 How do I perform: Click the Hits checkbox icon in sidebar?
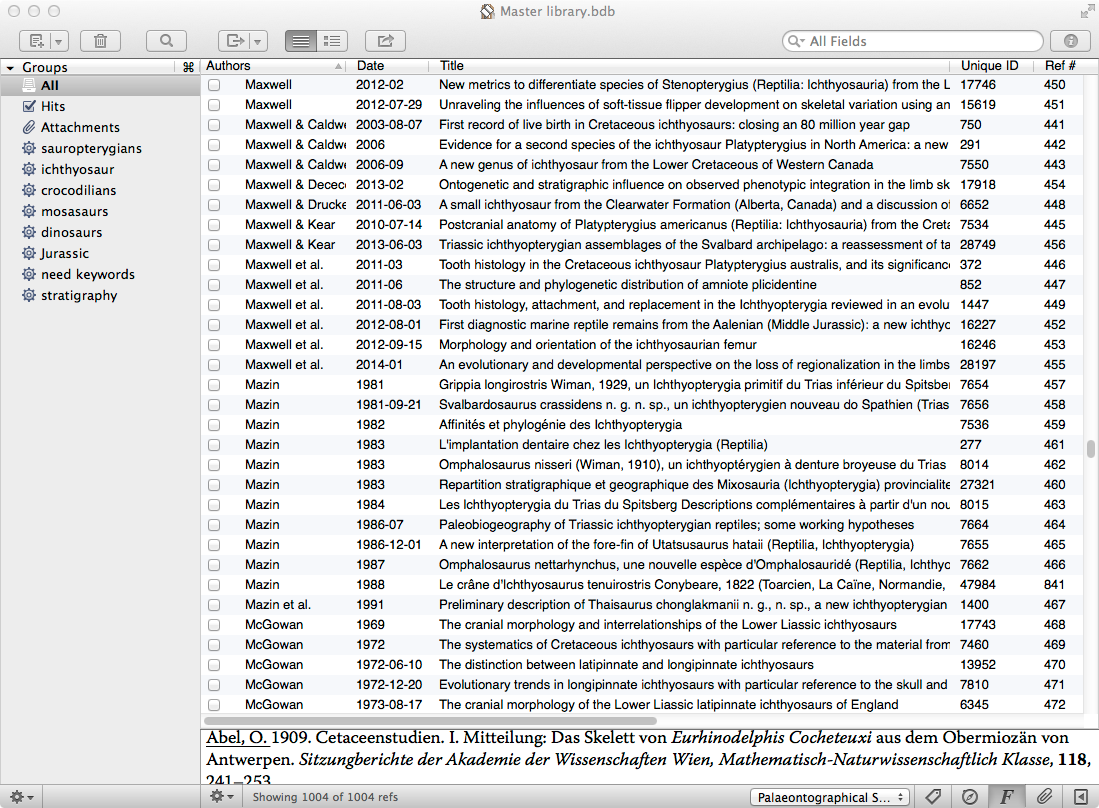coord(29,106)
